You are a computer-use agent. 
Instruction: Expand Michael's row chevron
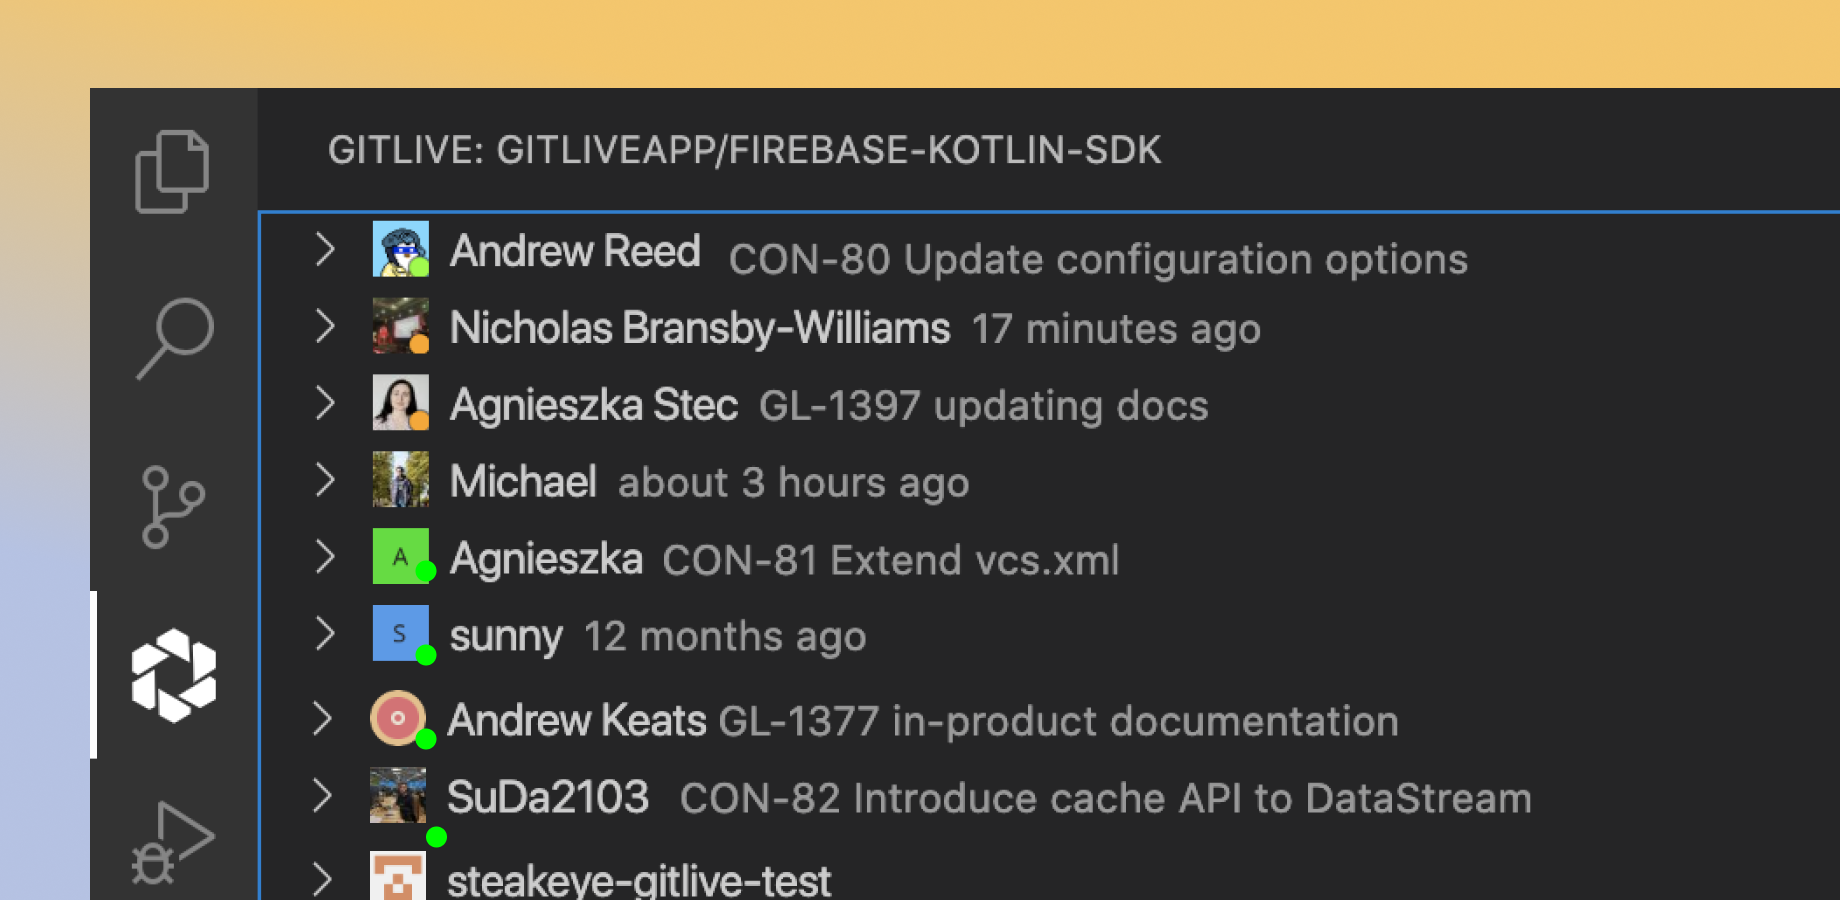click(x=324, y=480)
